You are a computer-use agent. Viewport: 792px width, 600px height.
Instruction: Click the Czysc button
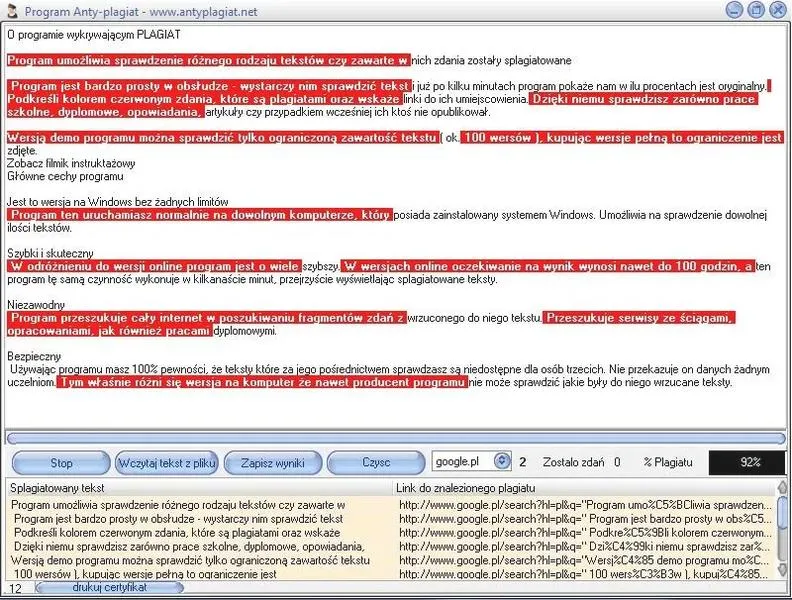point(376,463)
